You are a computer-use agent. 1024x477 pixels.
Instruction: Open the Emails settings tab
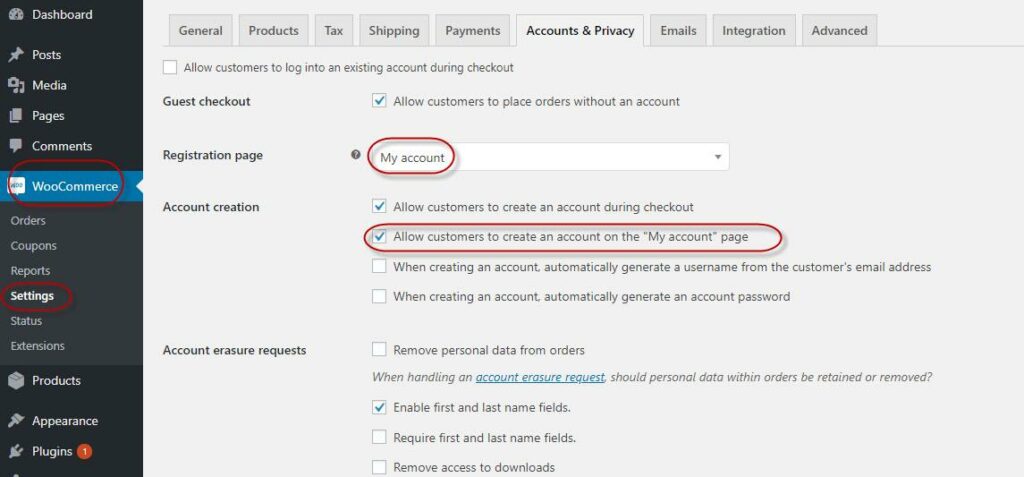678,30
